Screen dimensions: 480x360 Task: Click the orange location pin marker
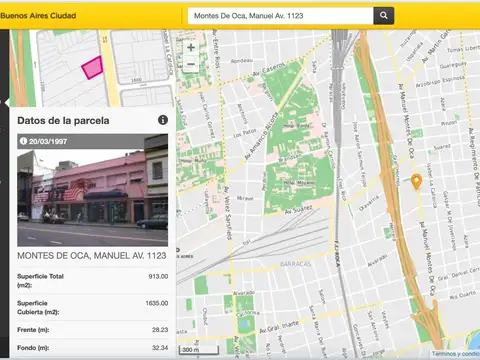click(x=416, y=181)
